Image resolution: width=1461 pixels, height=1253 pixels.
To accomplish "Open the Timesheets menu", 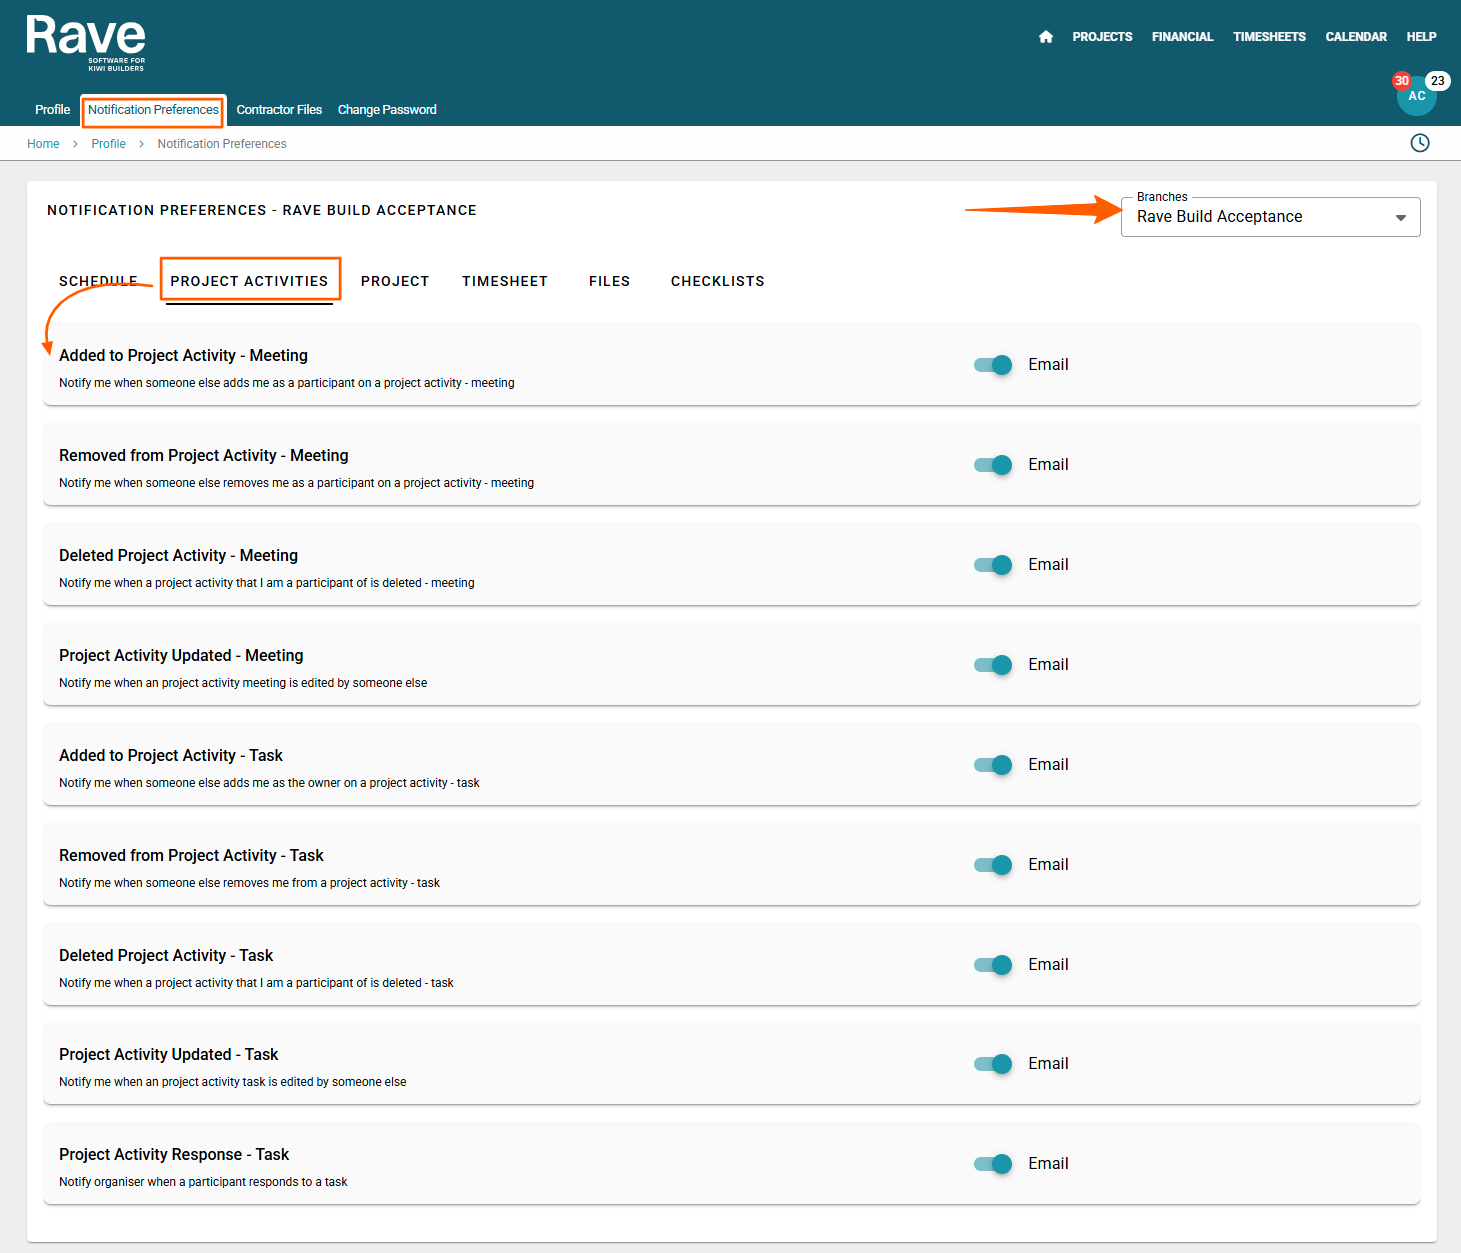I will [1269, 37].
